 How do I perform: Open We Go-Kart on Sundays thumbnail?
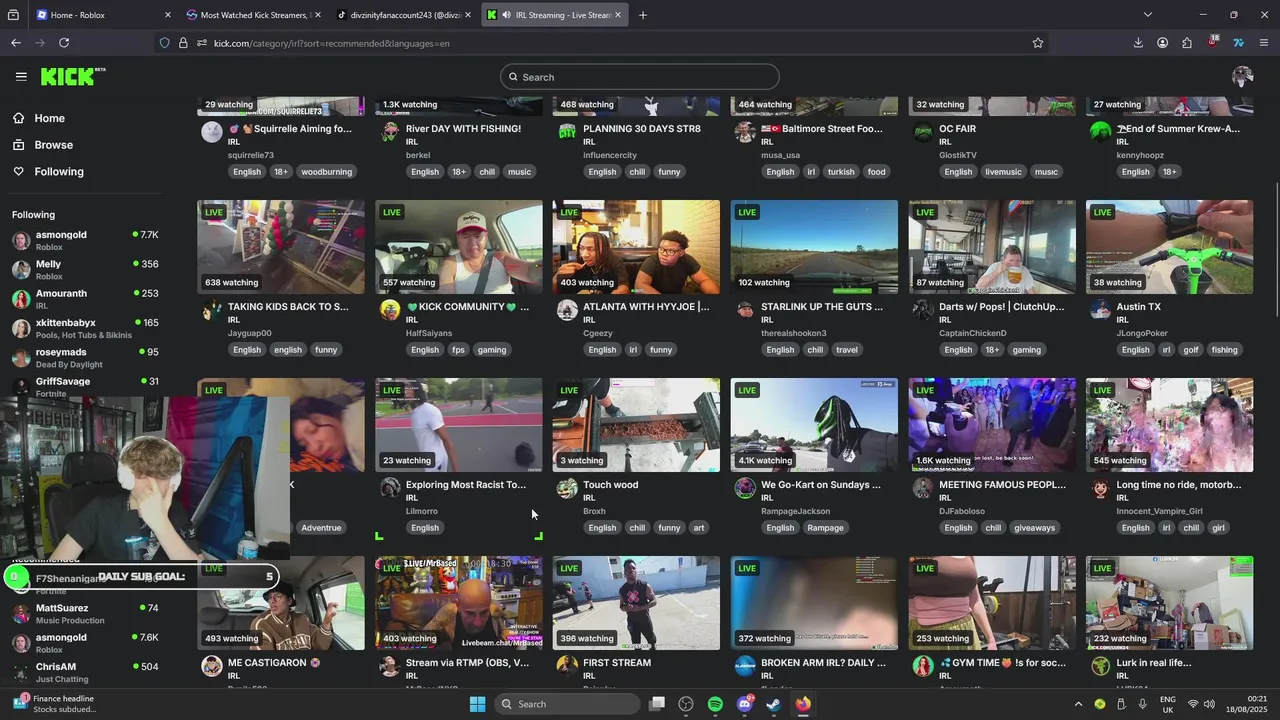[x=814, y=425]
